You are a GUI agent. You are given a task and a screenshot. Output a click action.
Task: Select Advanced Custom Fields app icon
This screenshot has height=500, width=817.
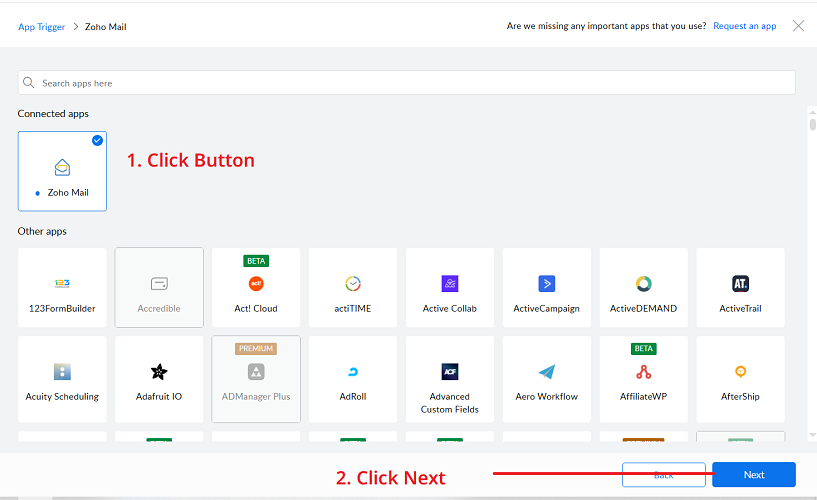tap(449, 372)
